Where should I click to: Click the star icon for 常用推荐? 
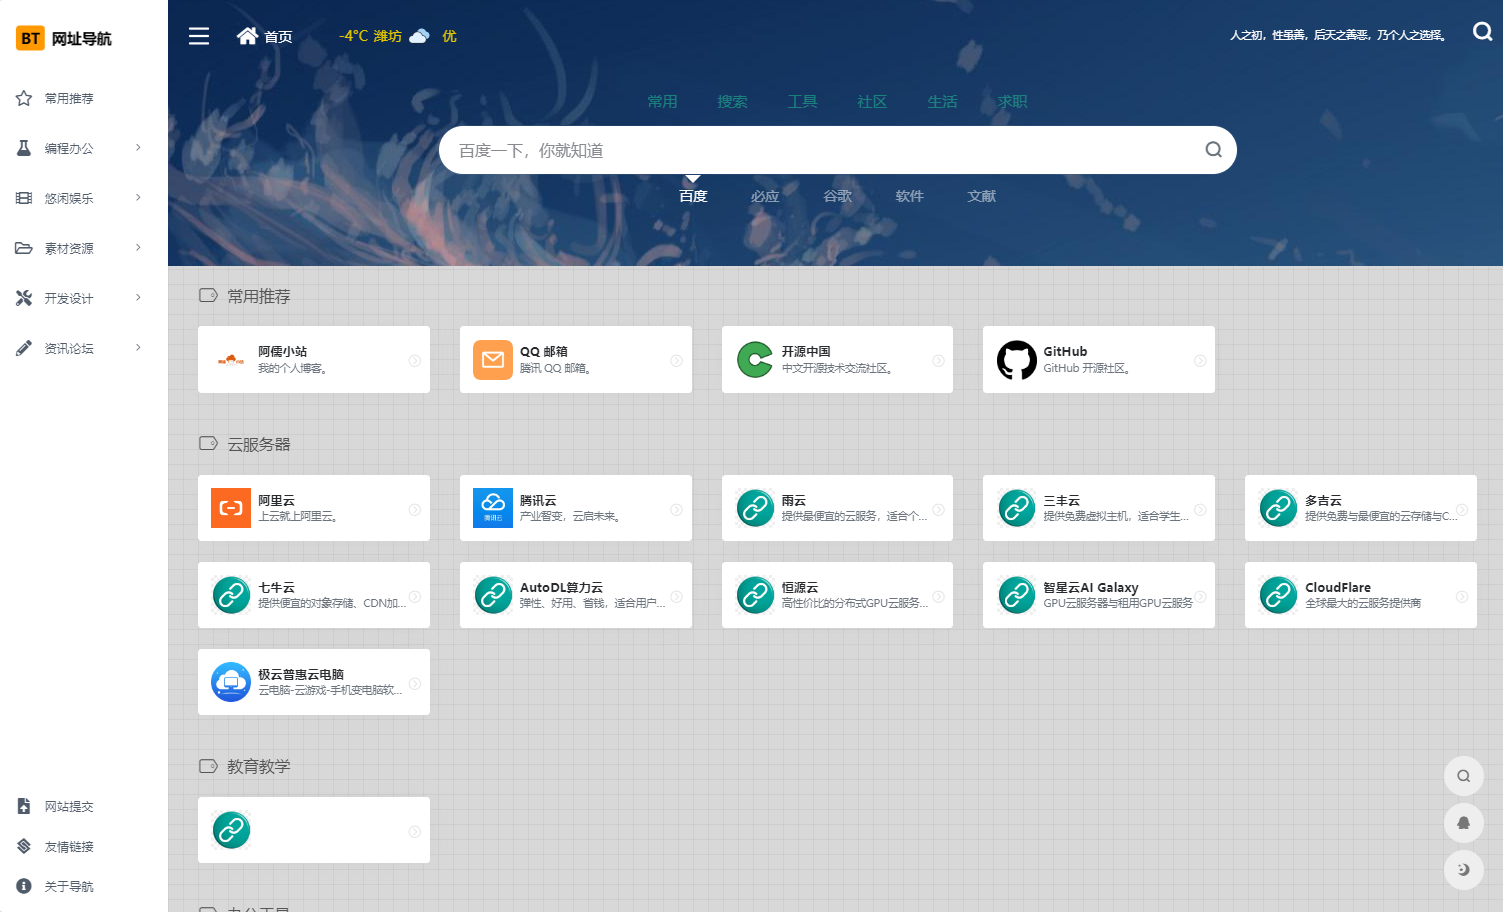click(24, 98)
